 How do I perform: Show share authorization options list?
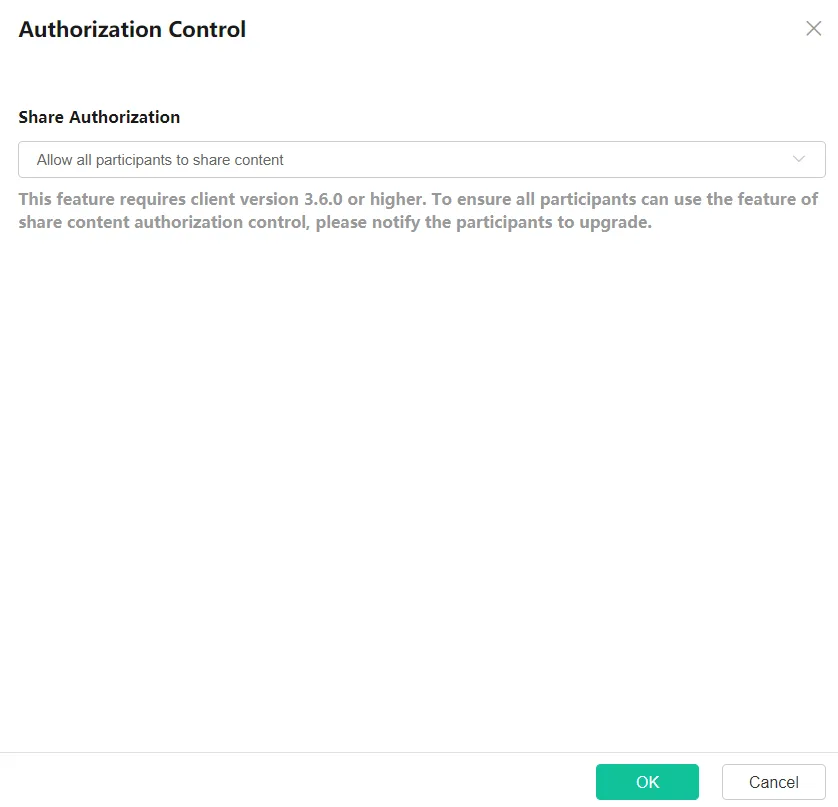(x=799, y=159)
